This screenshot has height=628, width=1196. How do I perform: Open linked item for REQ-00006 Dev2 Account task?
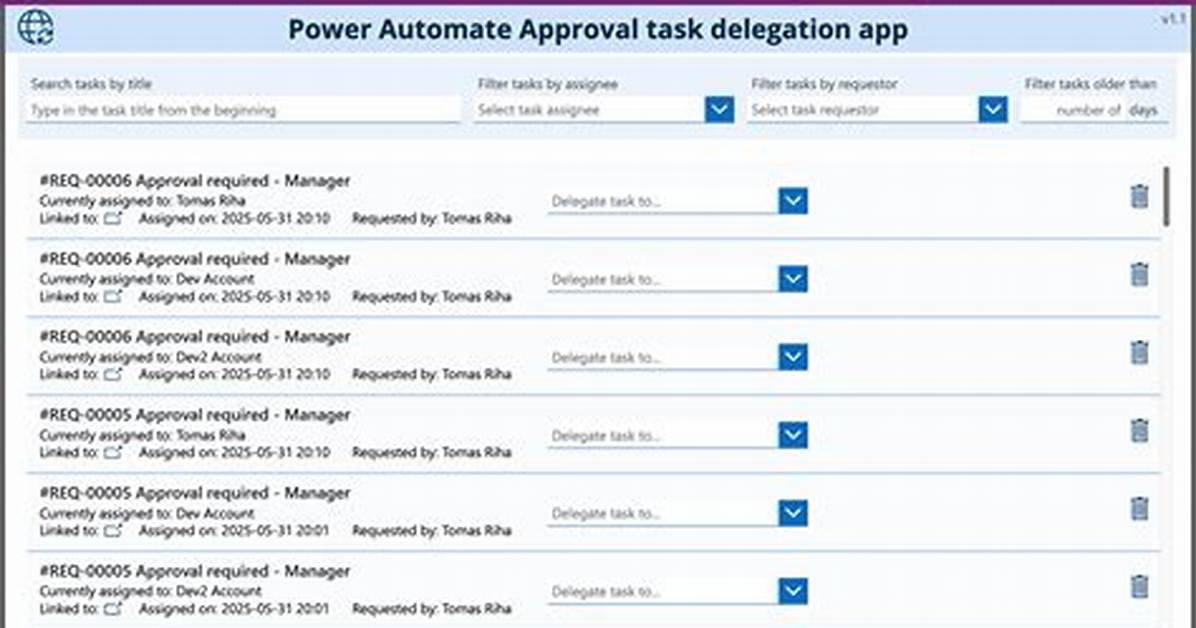click(x=113, y=374)
